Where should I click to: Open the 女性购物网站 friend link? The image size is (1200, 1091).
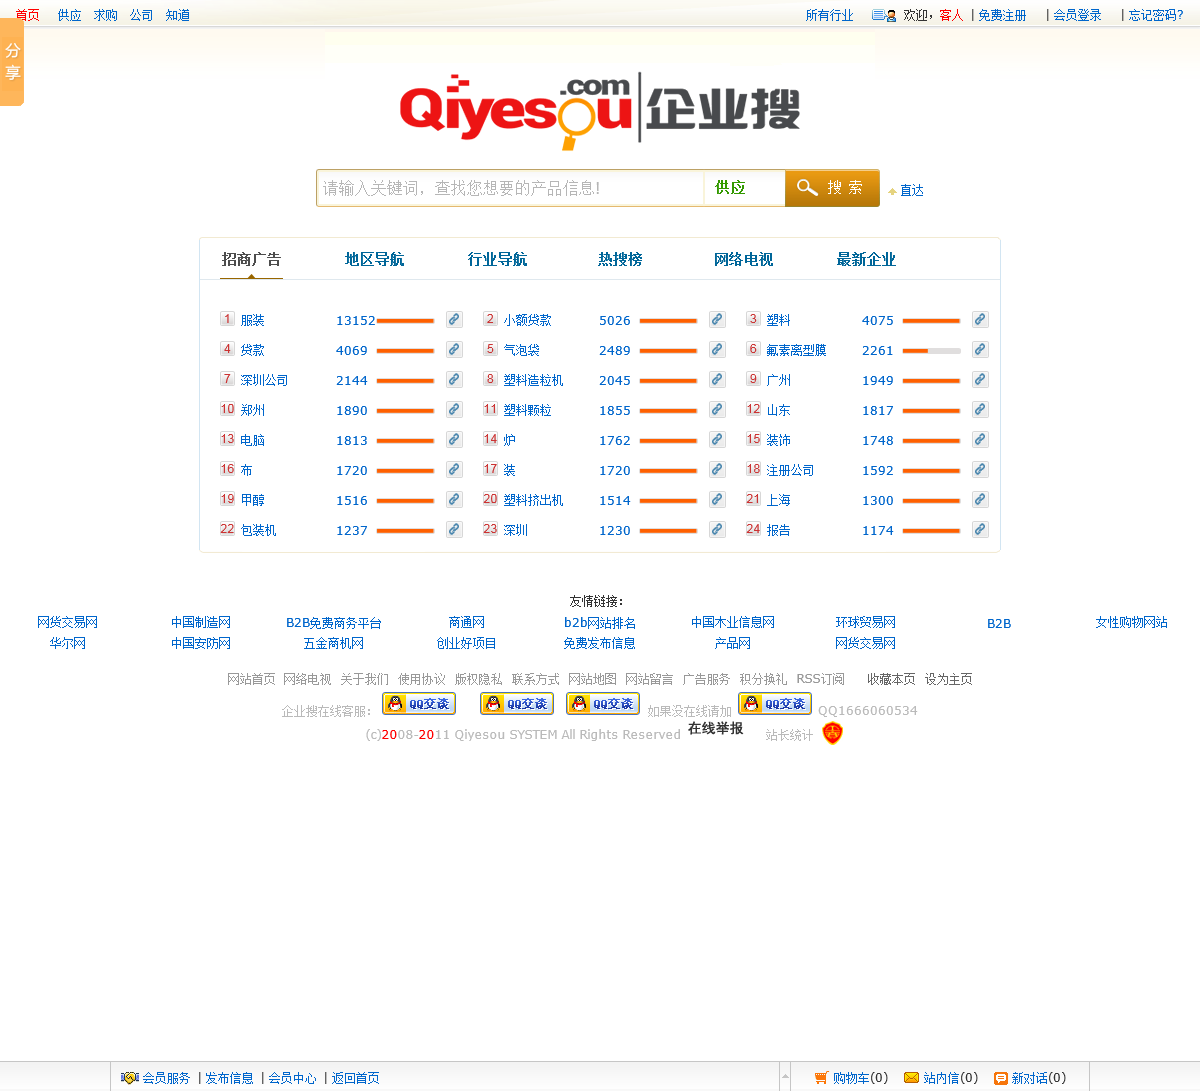tap(1131, 622)
